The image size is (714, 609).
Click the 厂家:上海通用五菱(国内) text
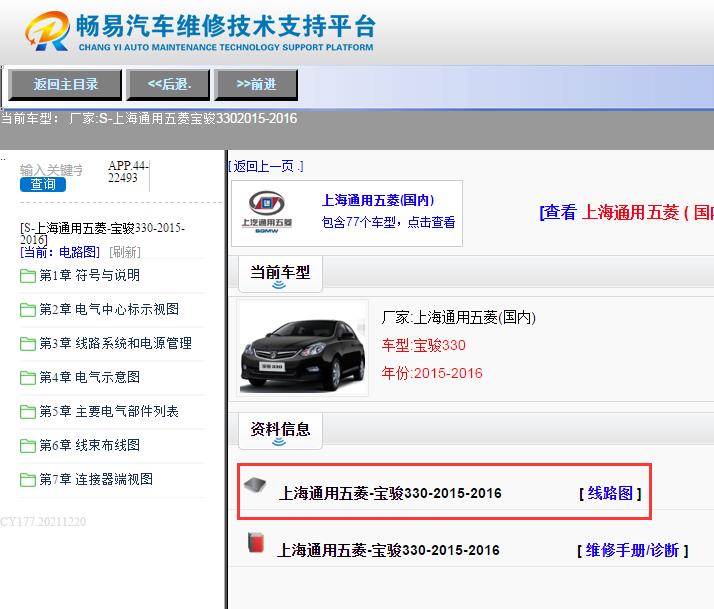pos(459,317)
